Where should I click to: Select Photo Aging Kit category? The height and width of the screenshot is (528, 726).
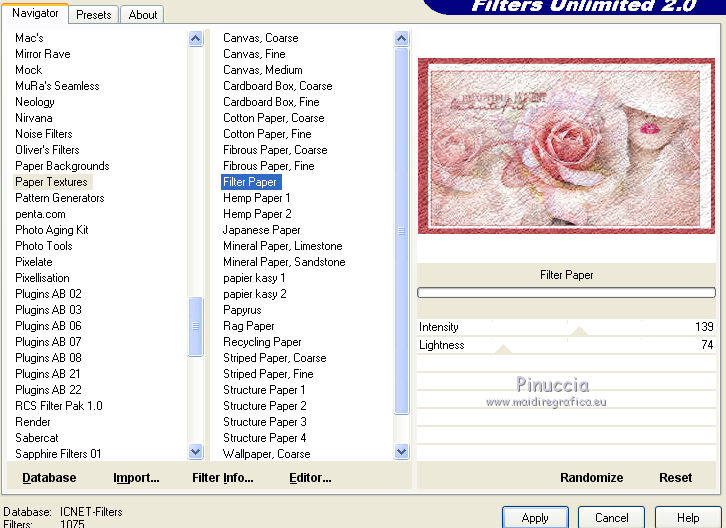click(51, 230)
